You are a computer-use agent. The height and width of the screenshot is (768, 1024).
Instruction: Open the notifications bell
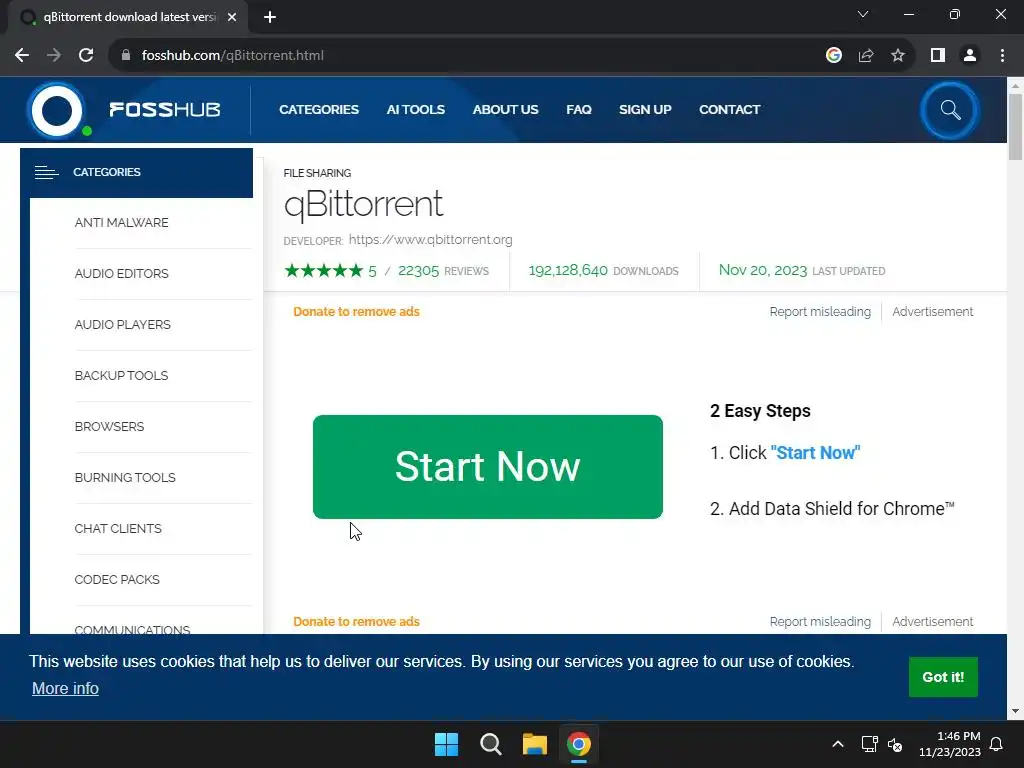tap(997, 744)
